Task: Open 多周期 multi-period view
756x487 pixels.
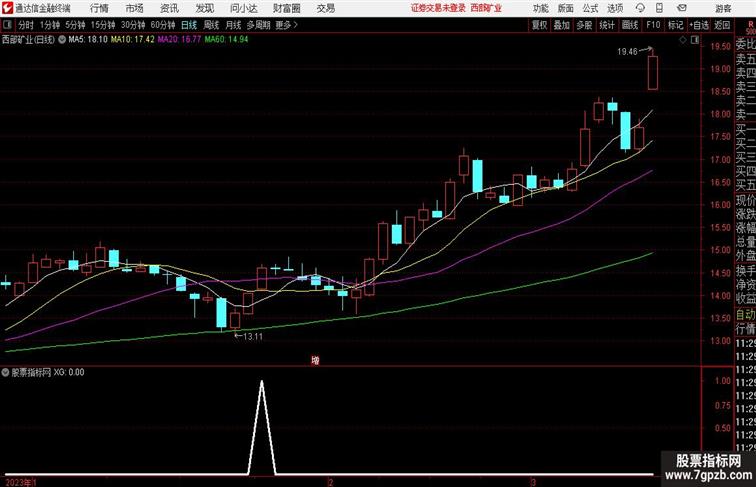Action: pyautogui.click(x=258, y=25)
